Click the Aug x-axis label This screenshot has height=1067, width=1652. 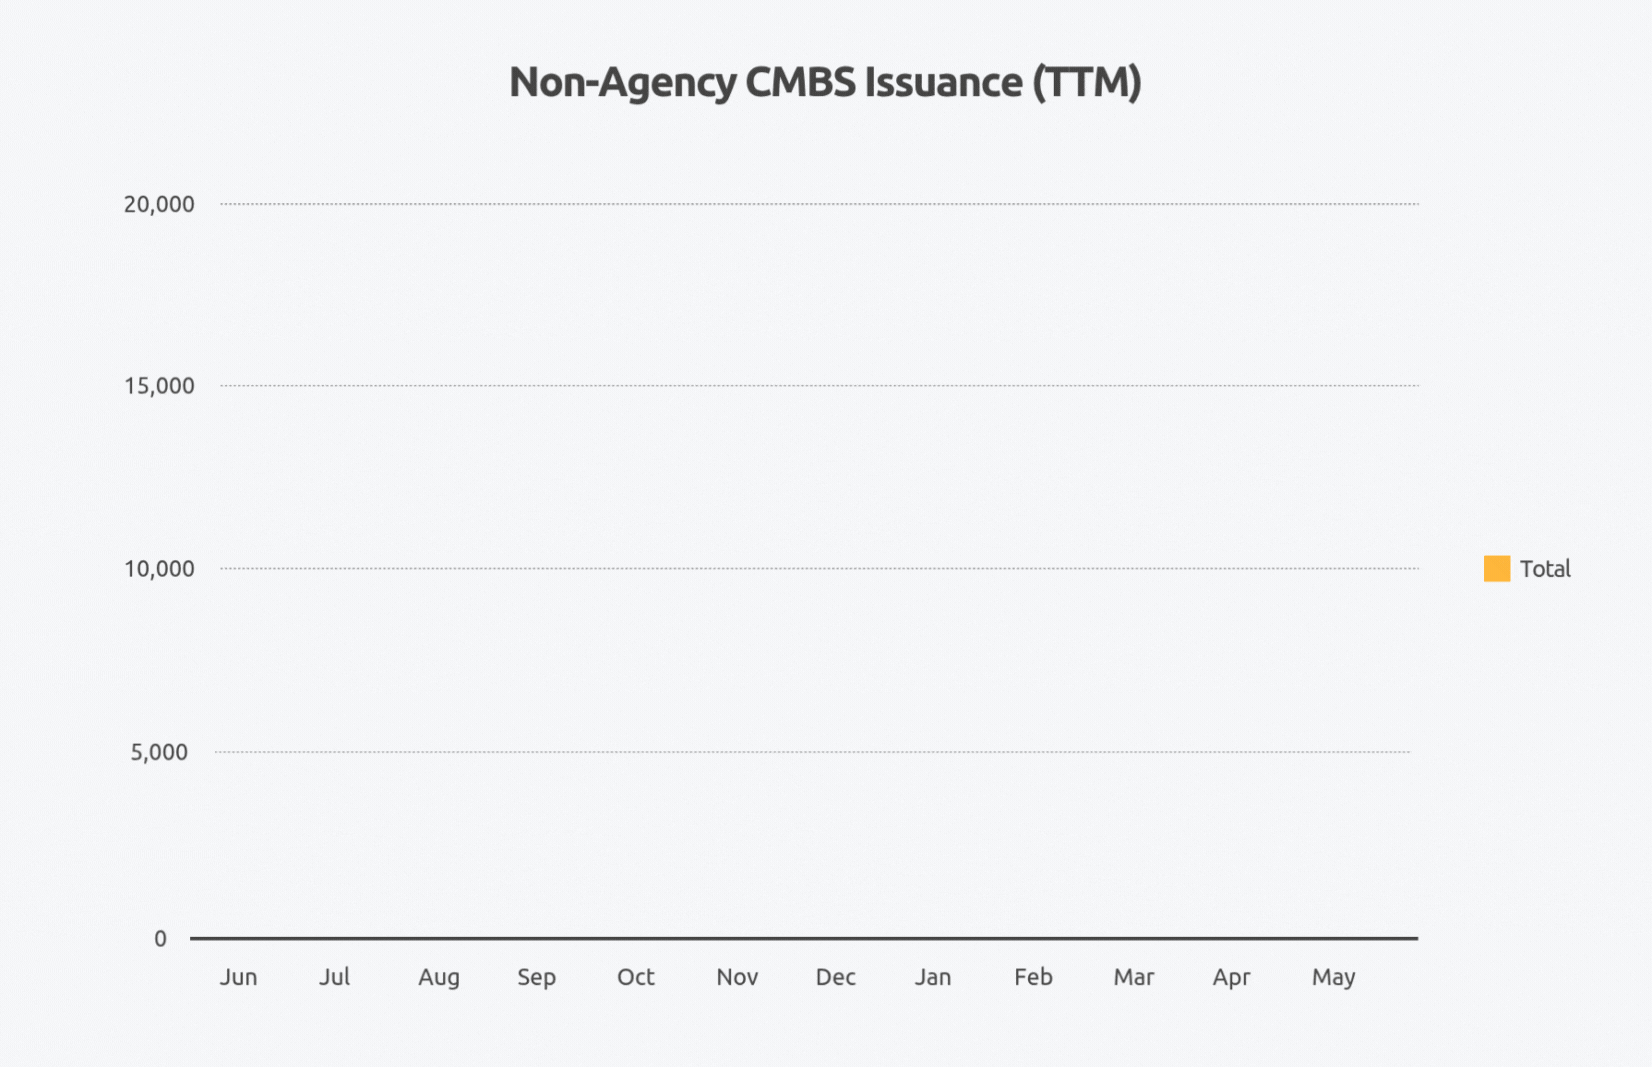point(439,977)
